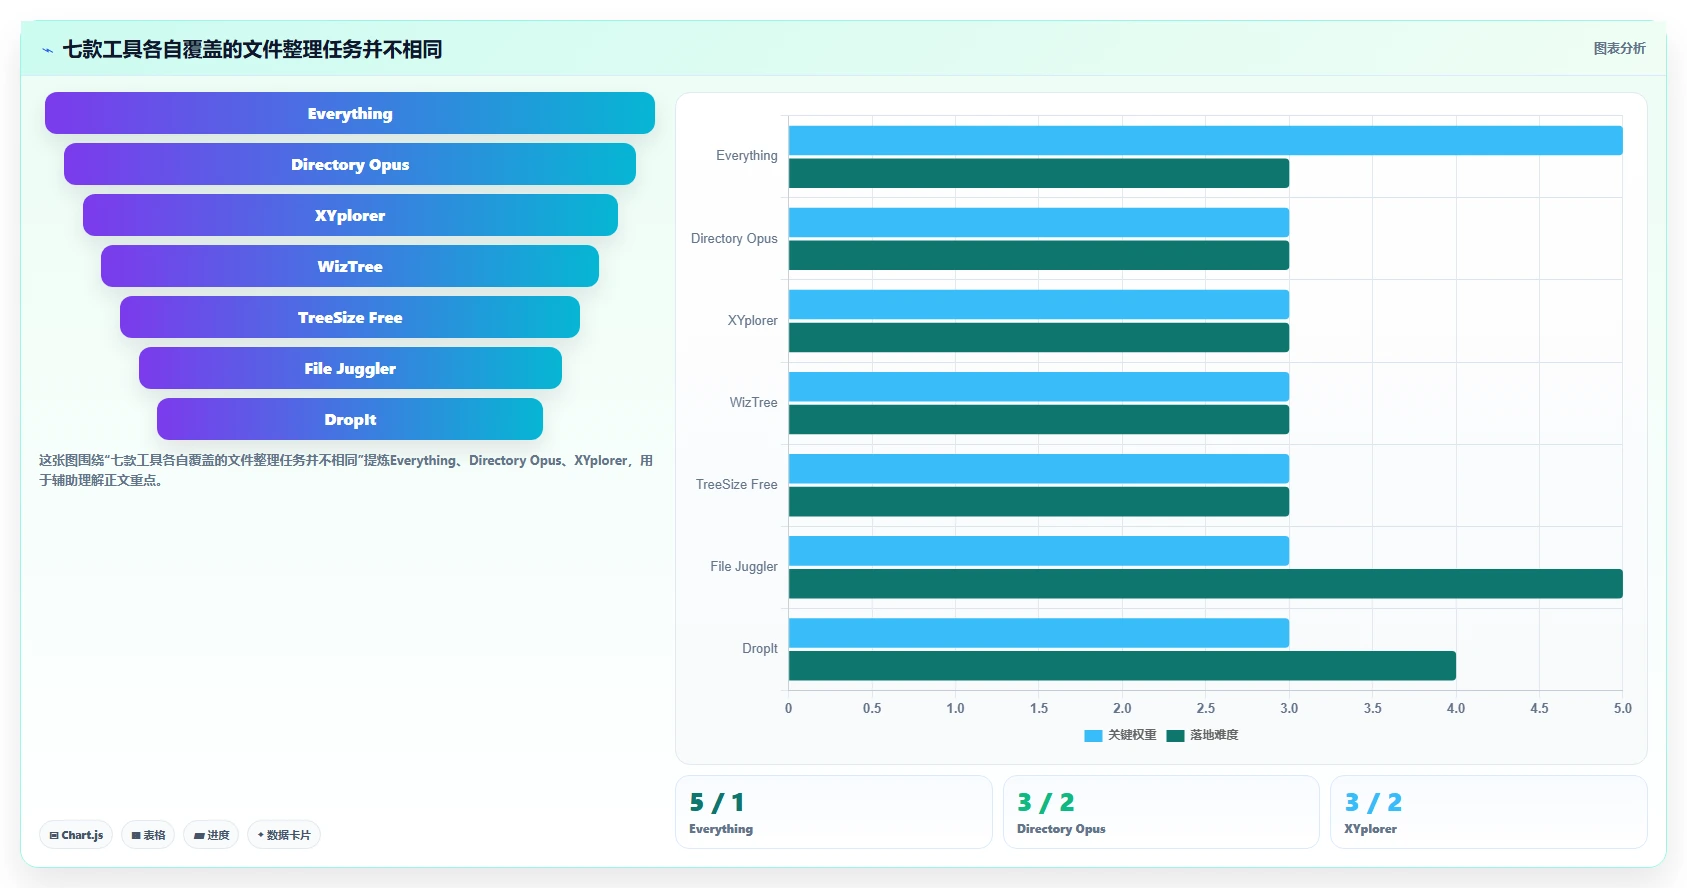This screenshot has width=1687, height=888.
Task: Toggle the 落地难度 legend swatch
Action: (x=1175, y=736)
